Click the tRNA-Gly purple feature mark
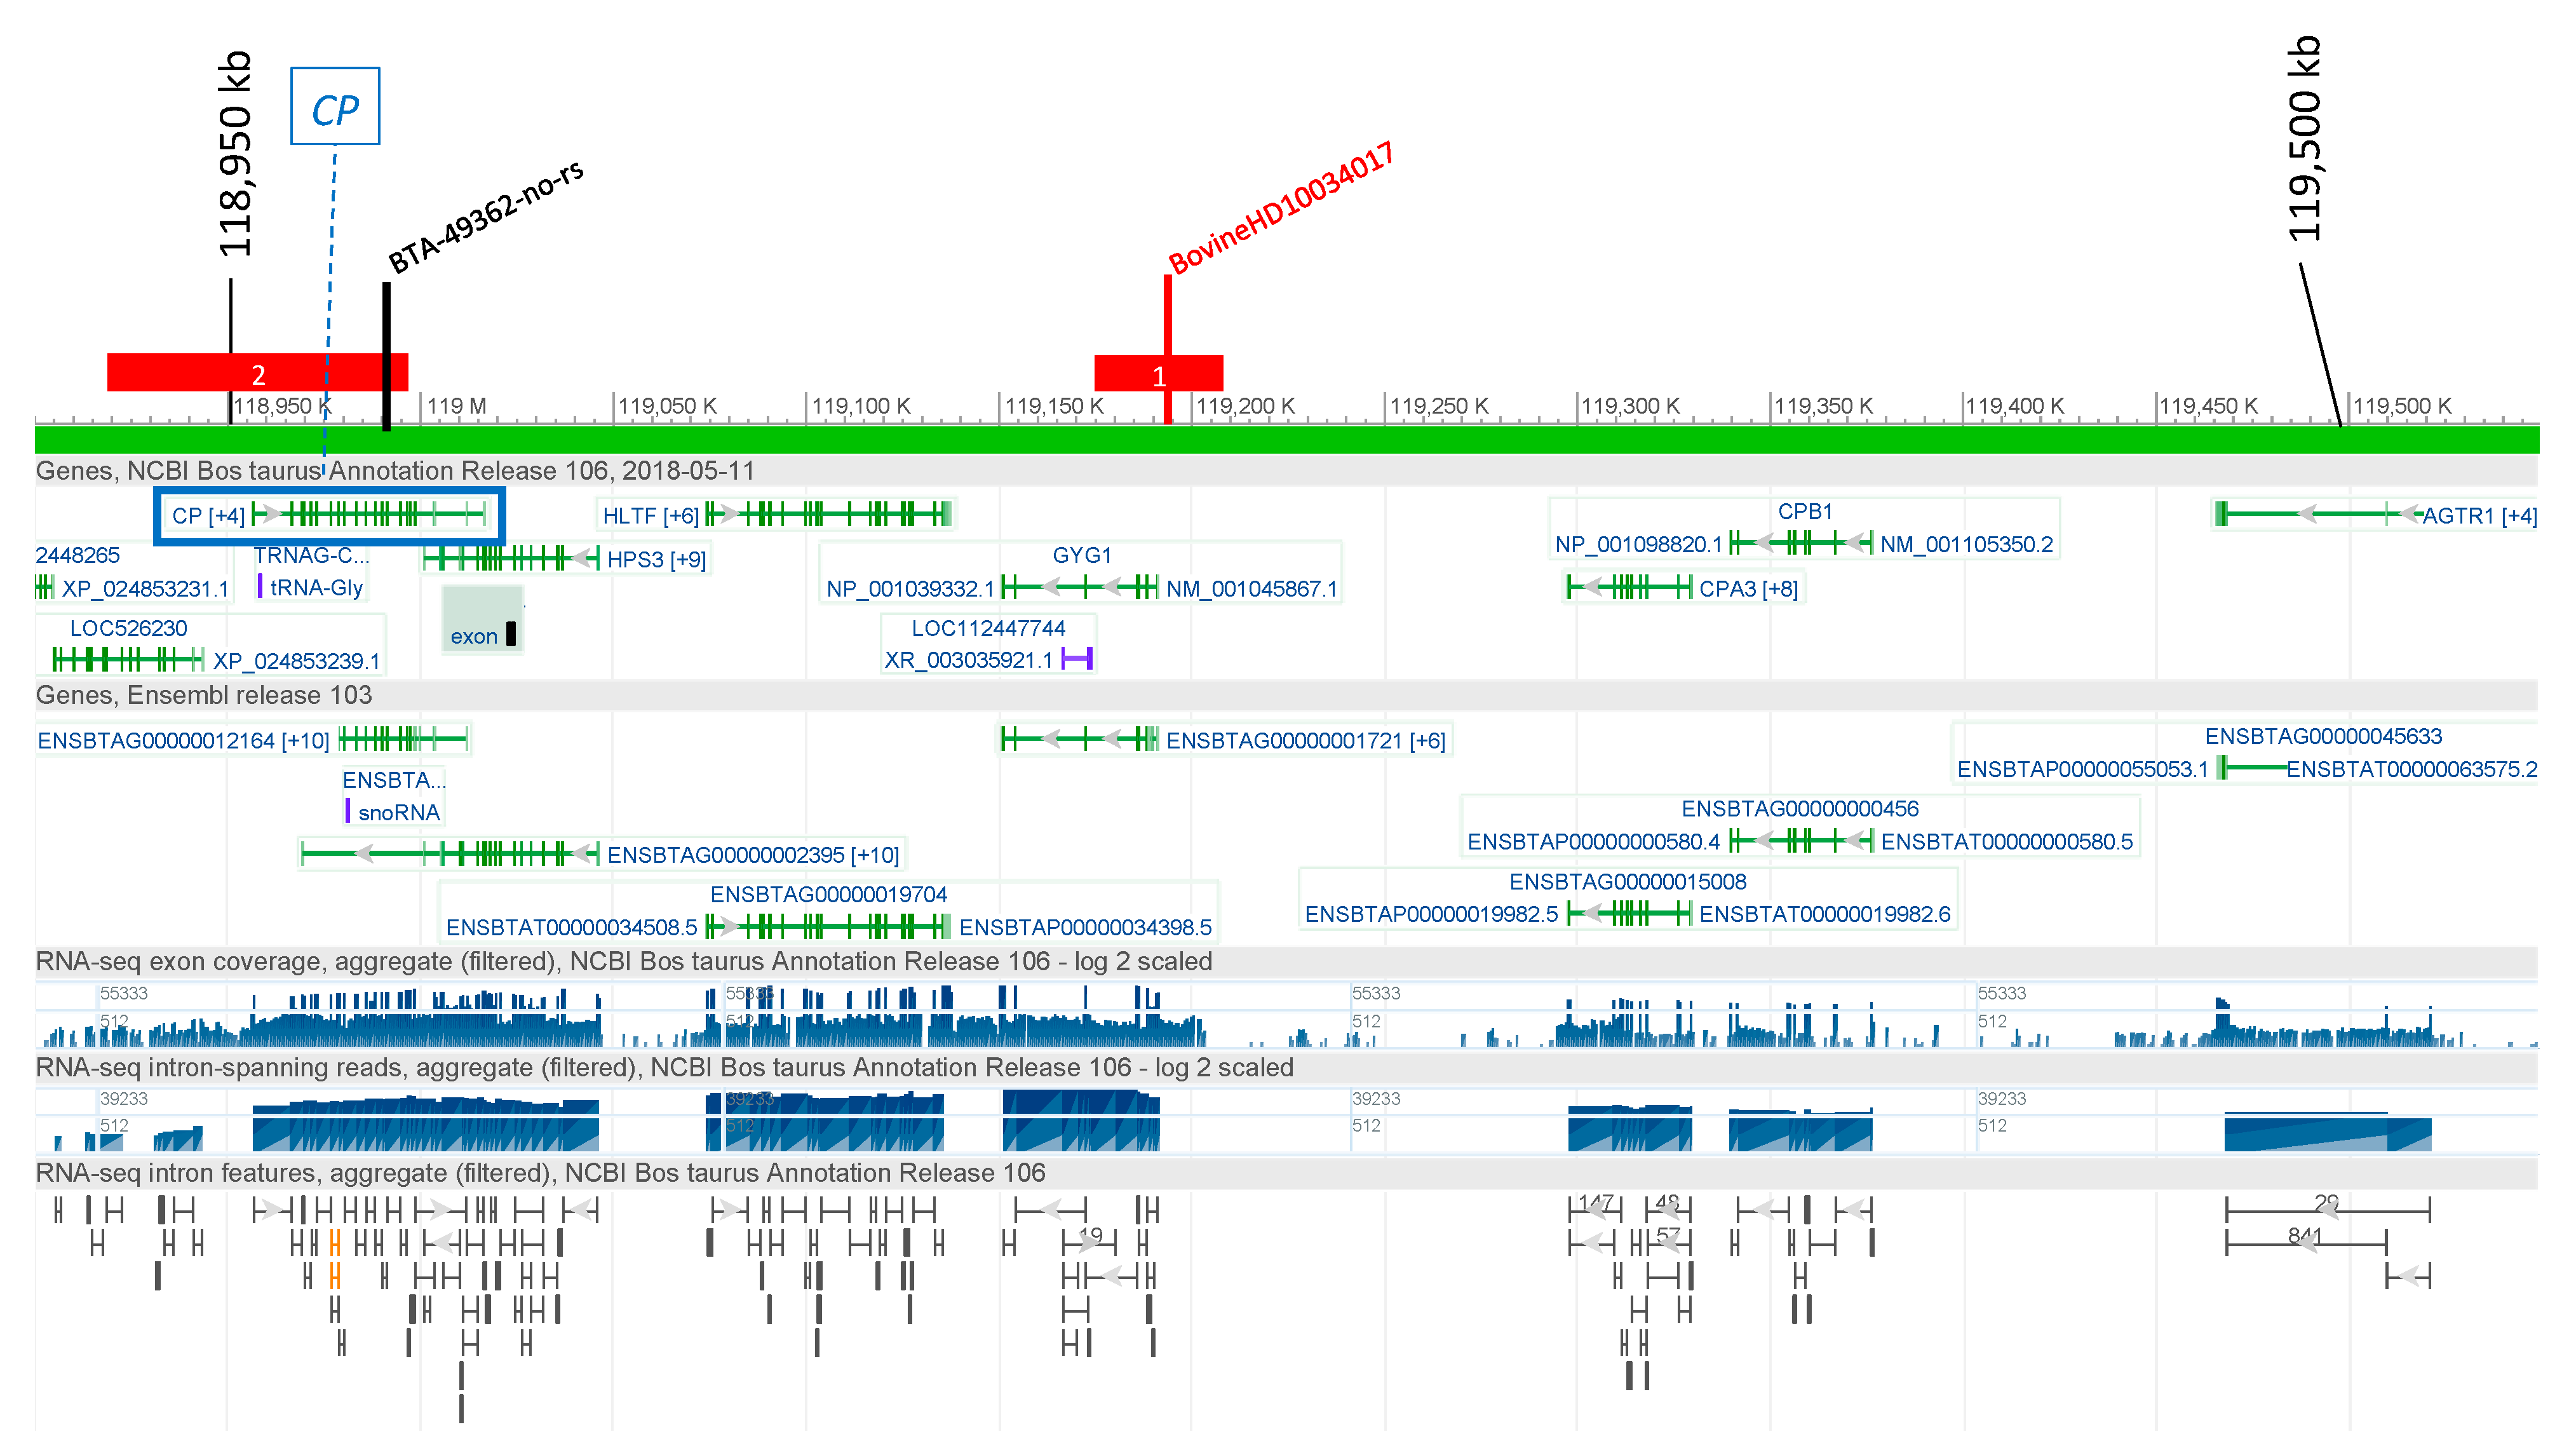This screenshot has width=2576, height=1455. tap(260, 586)
